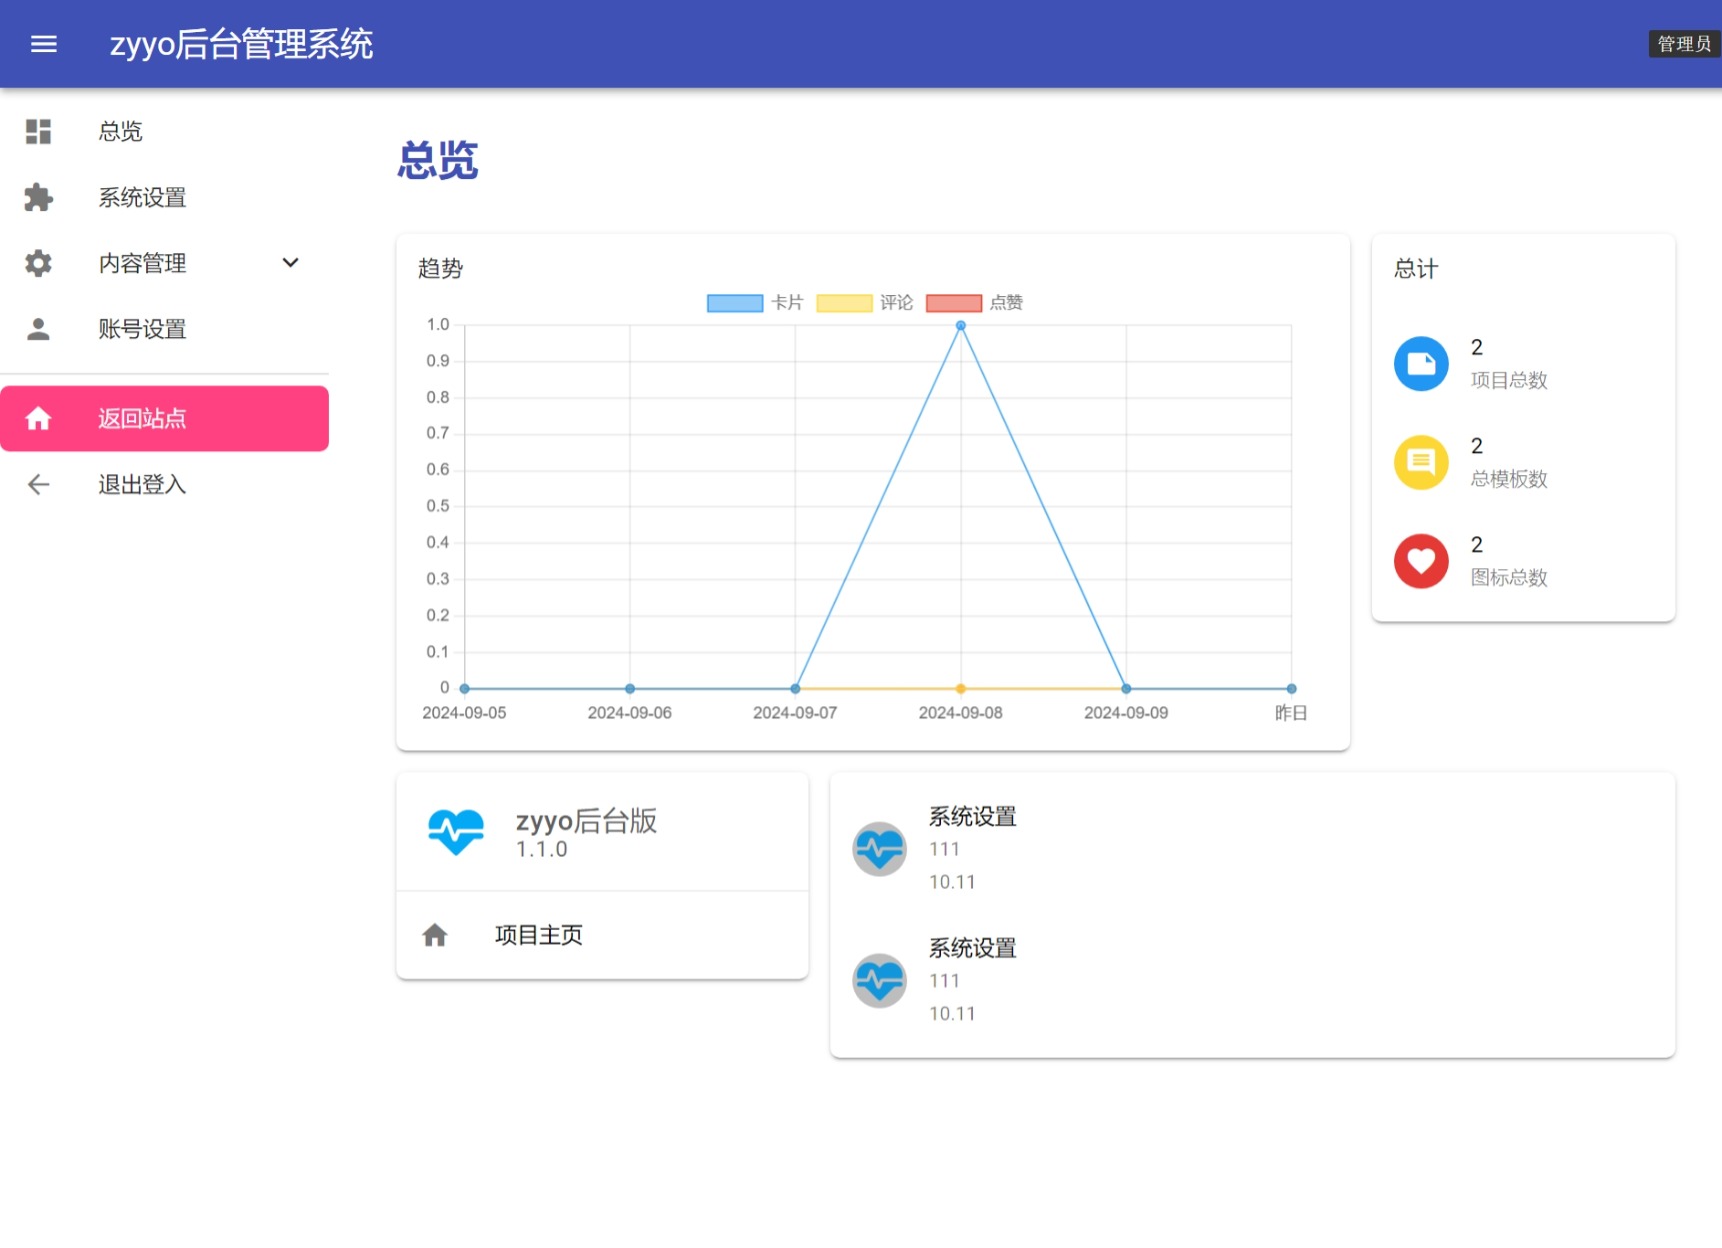This screenshot has width=1722, height=1248.
Task: Click the red heart icon for 图标总数
Action: click(1421, 561)
